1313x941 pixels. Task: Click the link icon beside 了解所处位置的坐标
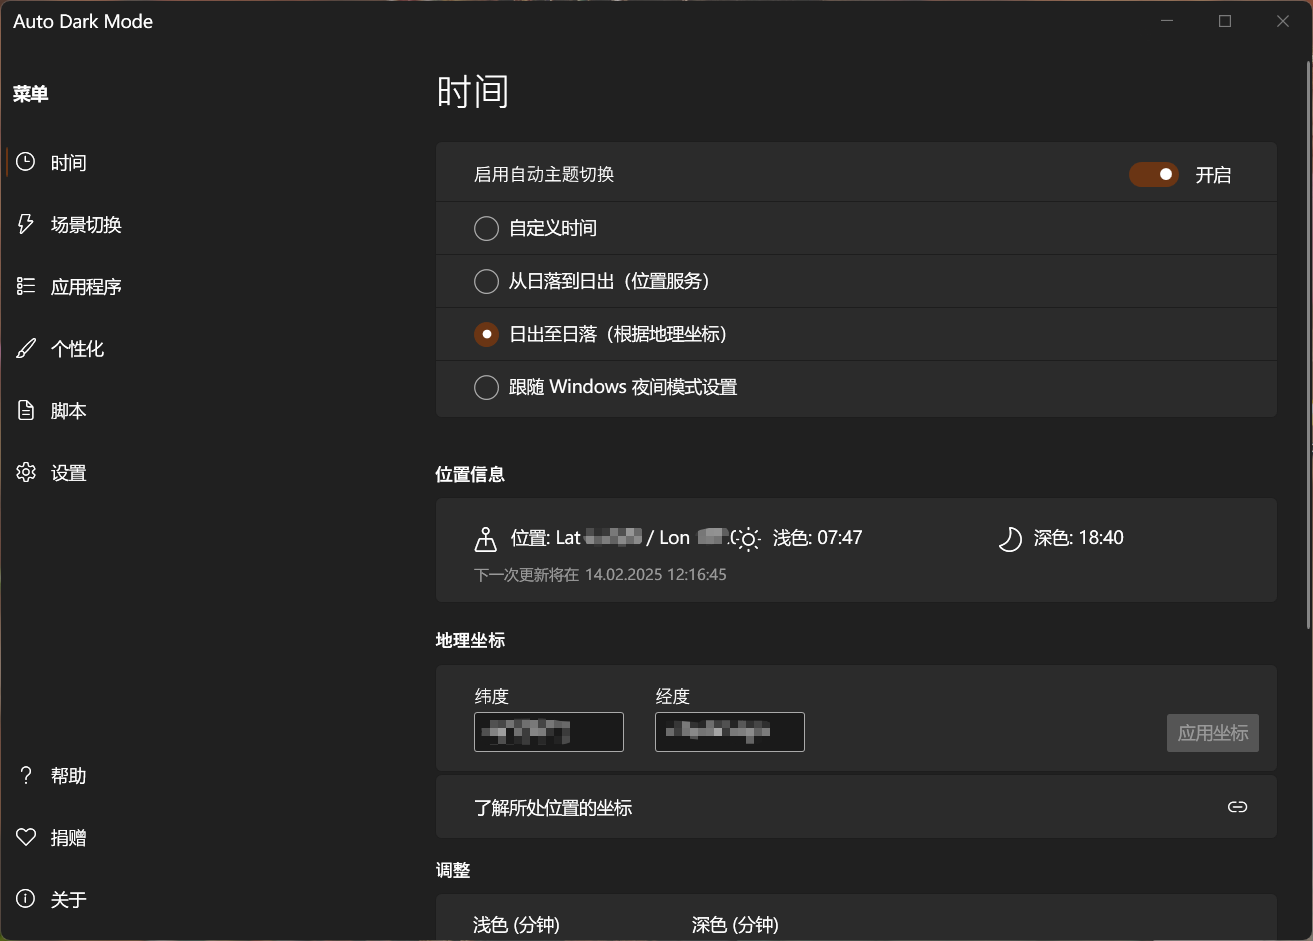(x=1237, y=807)
